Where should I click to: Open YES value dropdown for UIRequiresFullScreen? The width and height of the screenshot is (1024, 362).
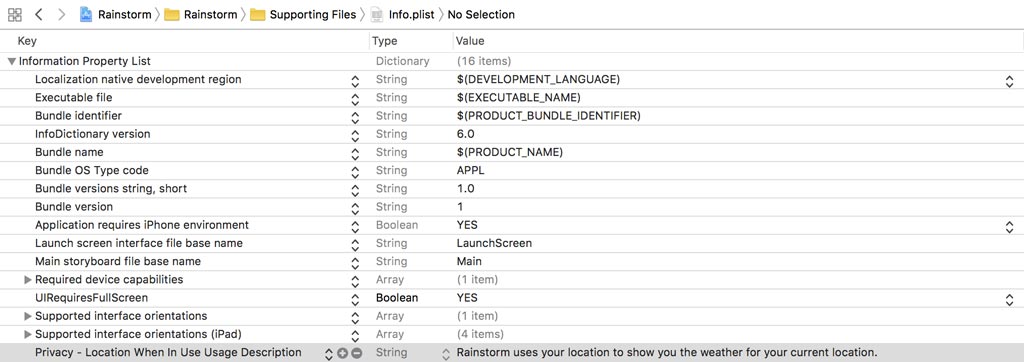1010,299
